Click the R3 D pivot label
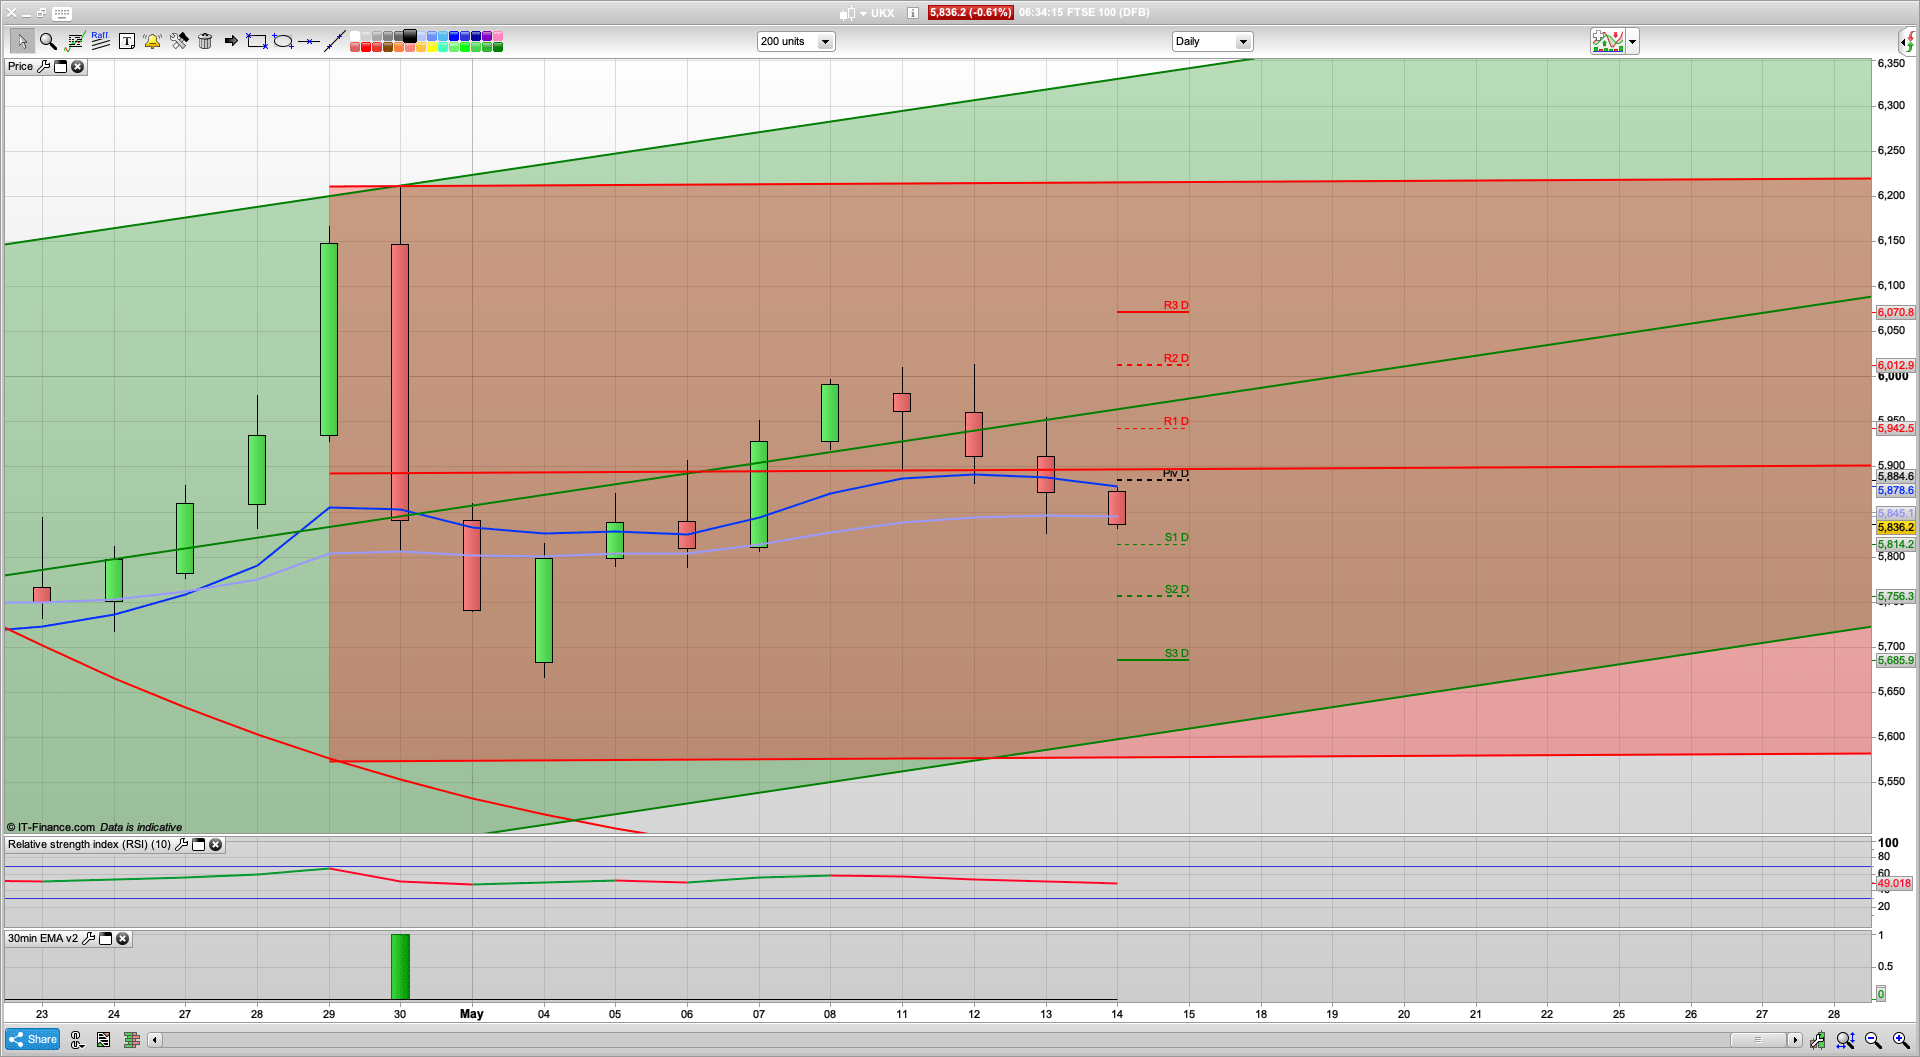This screenshot has height=1057, width=1920. [1176, 306]
